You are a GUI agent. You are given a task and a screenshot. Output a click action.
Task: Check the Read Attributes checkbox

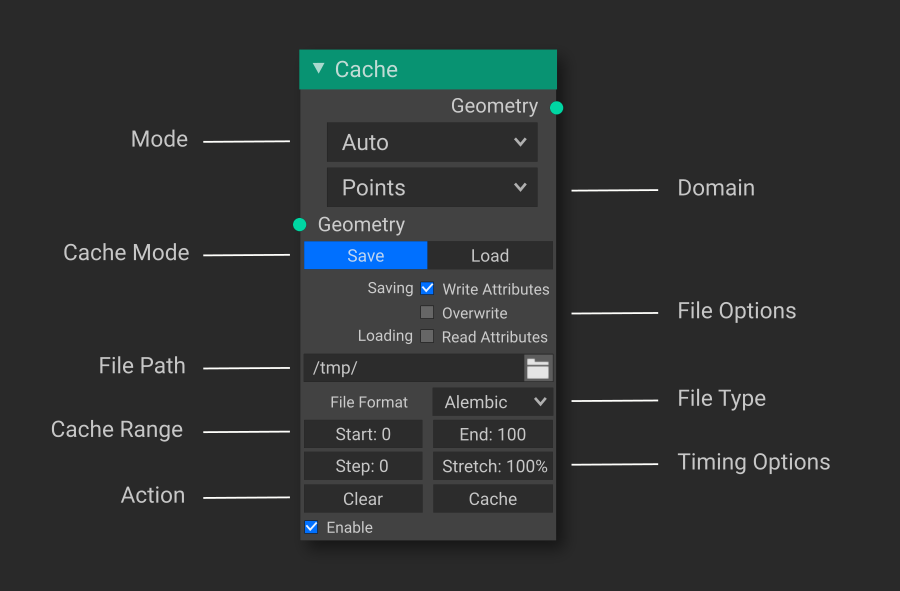point(427,336)
